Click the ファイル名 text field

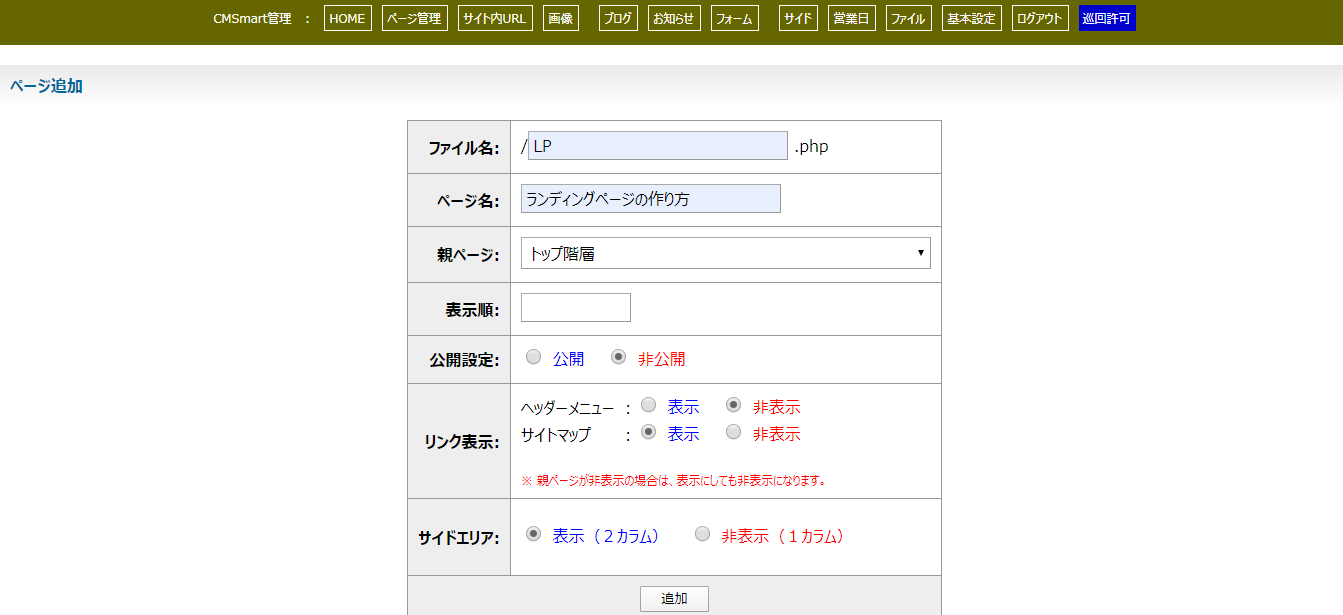(658, 146)
